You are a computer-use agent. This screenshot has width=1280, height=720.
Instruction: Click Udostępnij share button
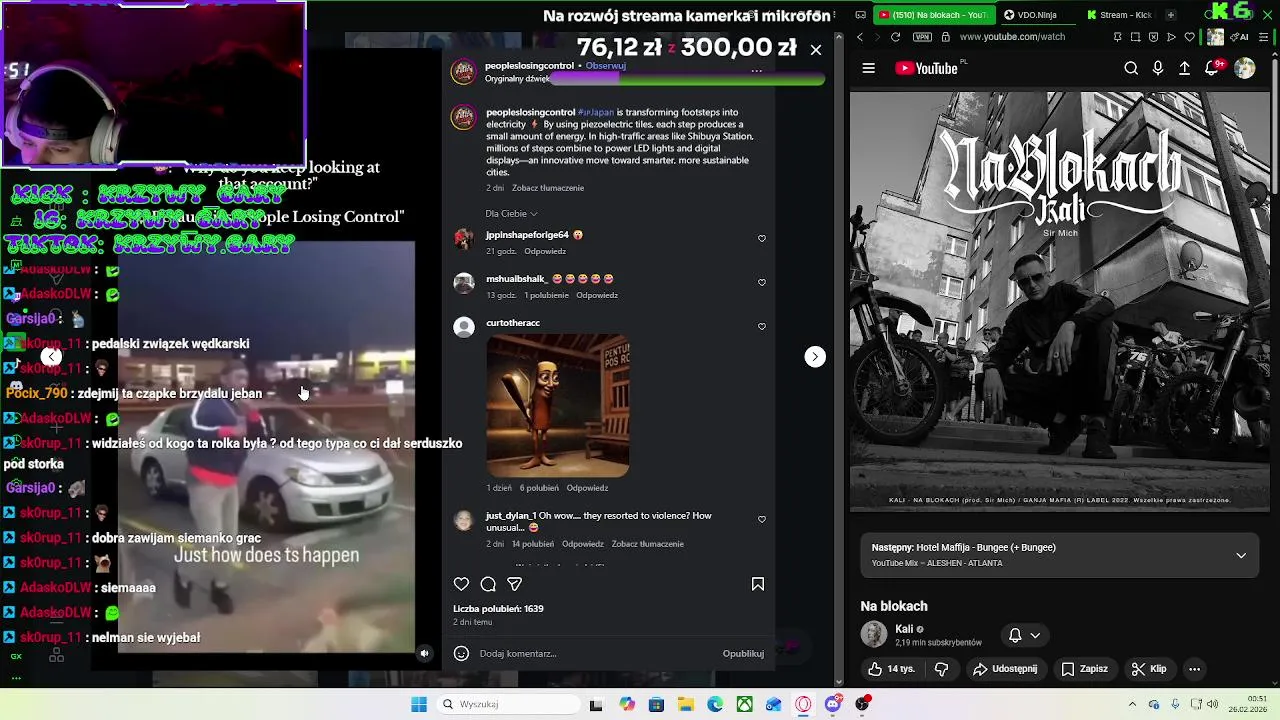[1005, 669]
